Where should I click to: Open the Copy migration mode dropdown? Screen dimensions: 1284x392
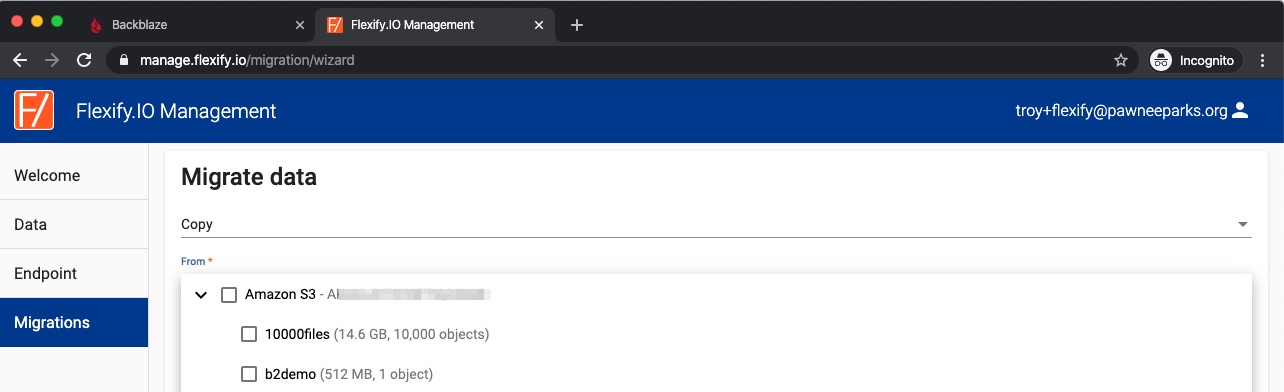tap(716, 224)
